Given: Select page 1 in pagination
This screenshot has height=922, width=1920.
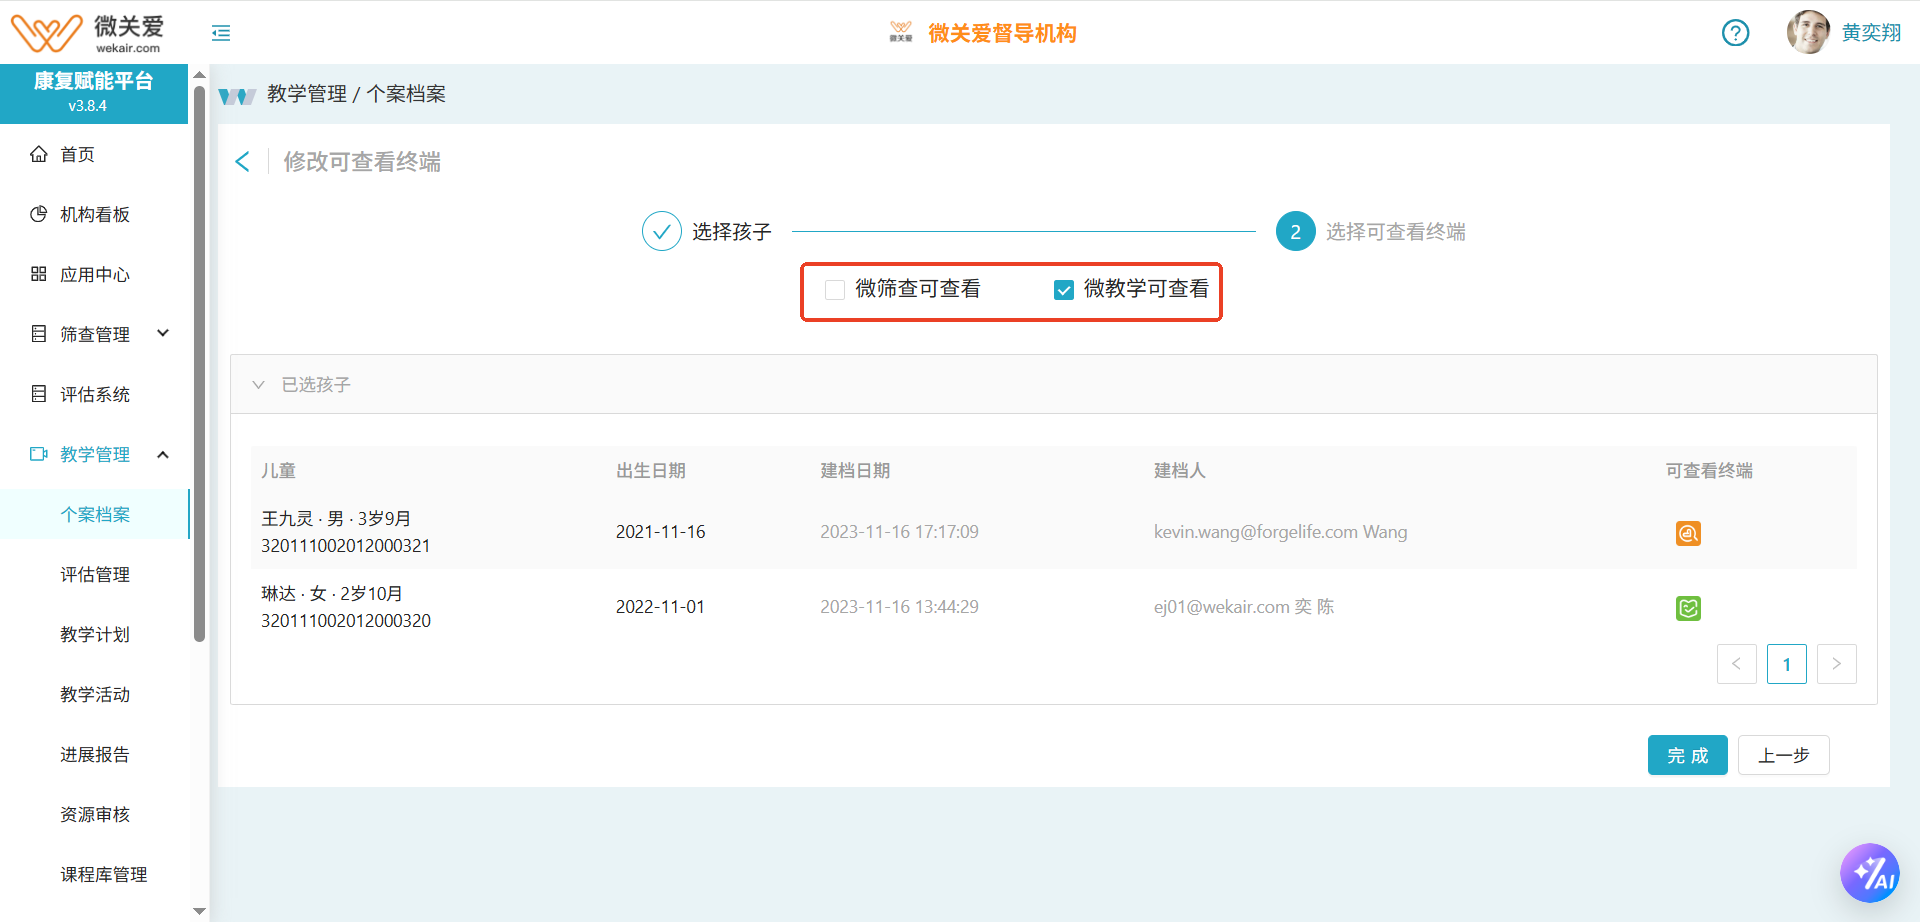Looking at the screenshot, I should (x=1786, y=664).
